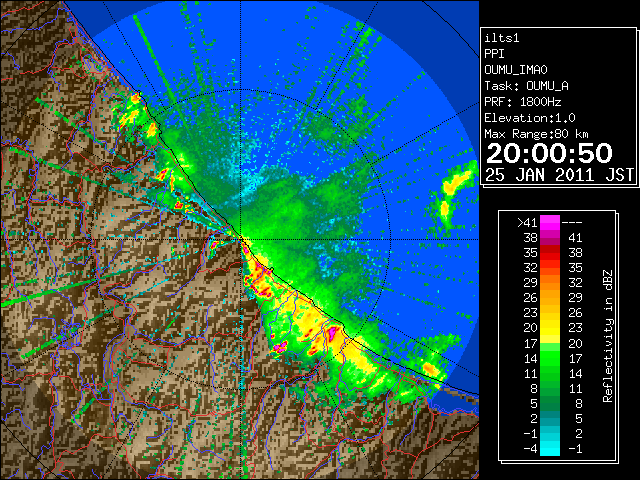Click the 'Task: OUMU_A' line
640x480 pixels.
[x=527, y=86]
